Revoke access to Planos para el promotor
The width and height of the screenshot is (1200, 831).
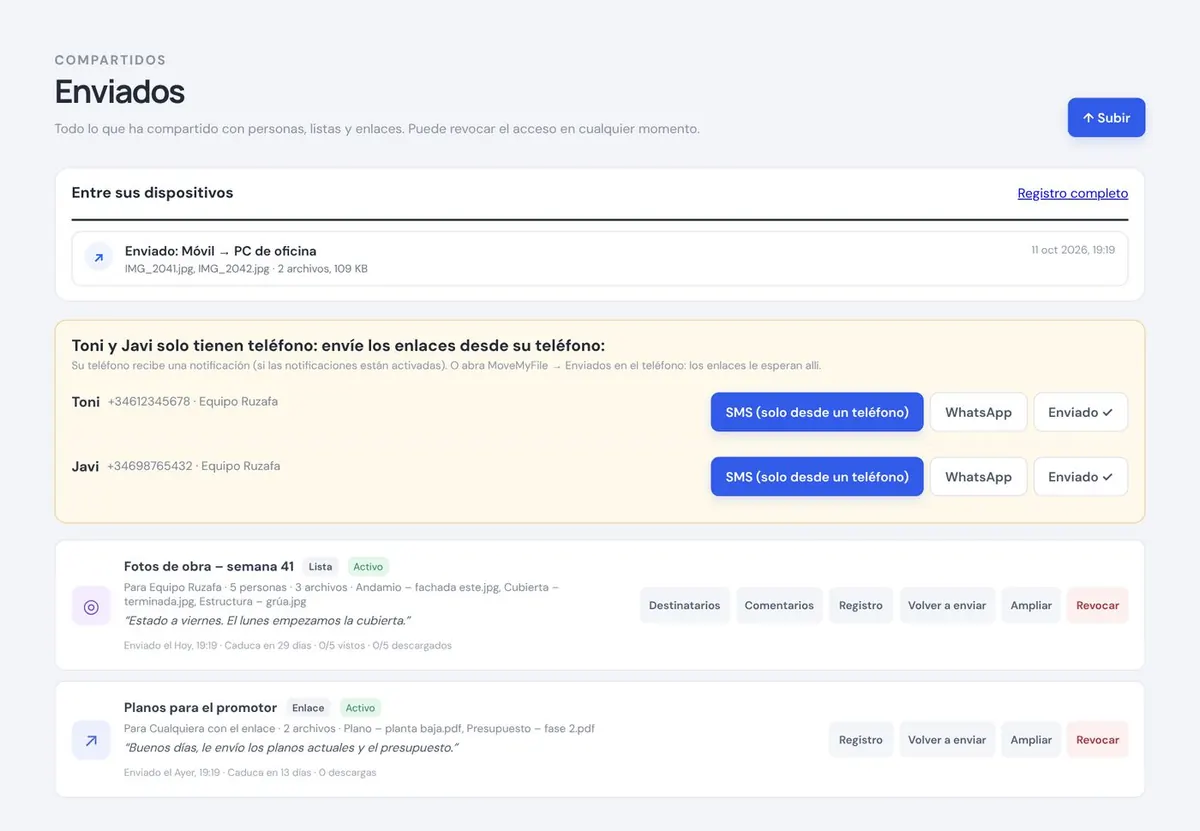tap(1098, 740)
